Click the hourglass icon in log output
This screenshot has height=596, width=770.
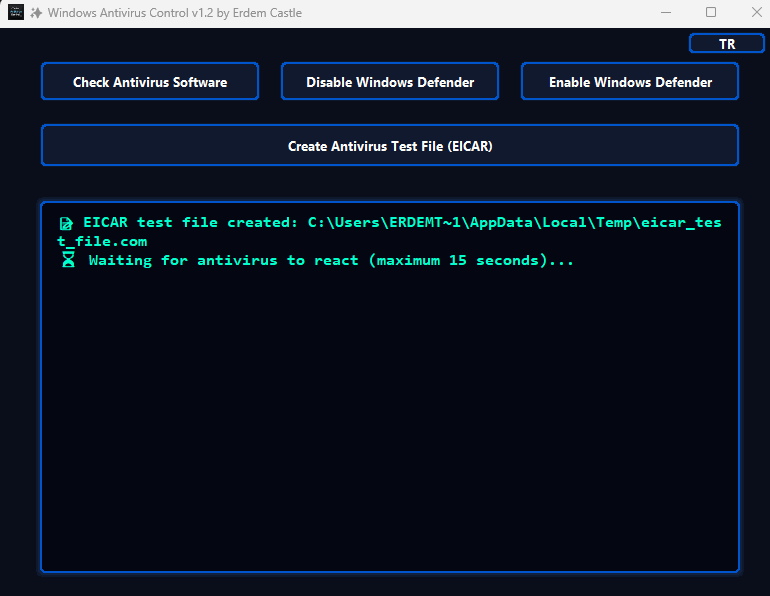tap(68, 259)
